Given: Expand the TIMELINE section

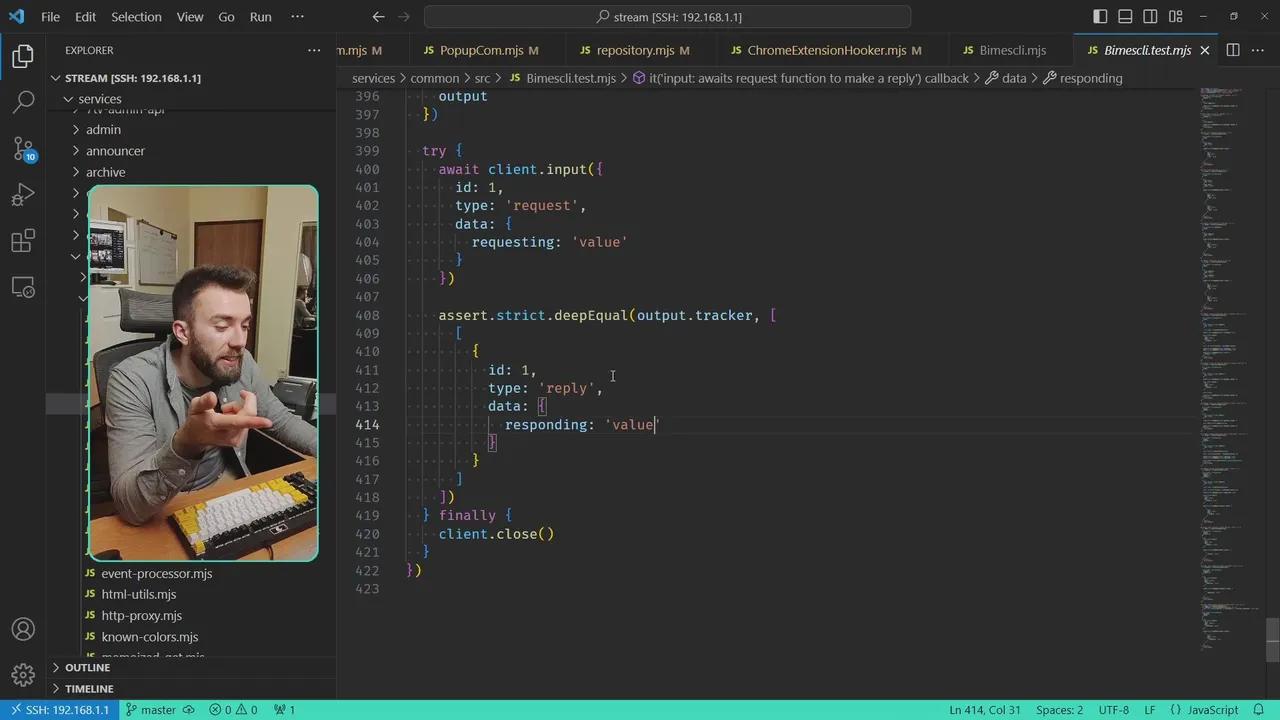Looking at the screenshot, I should pyautogui.click(x=89, y=688).
